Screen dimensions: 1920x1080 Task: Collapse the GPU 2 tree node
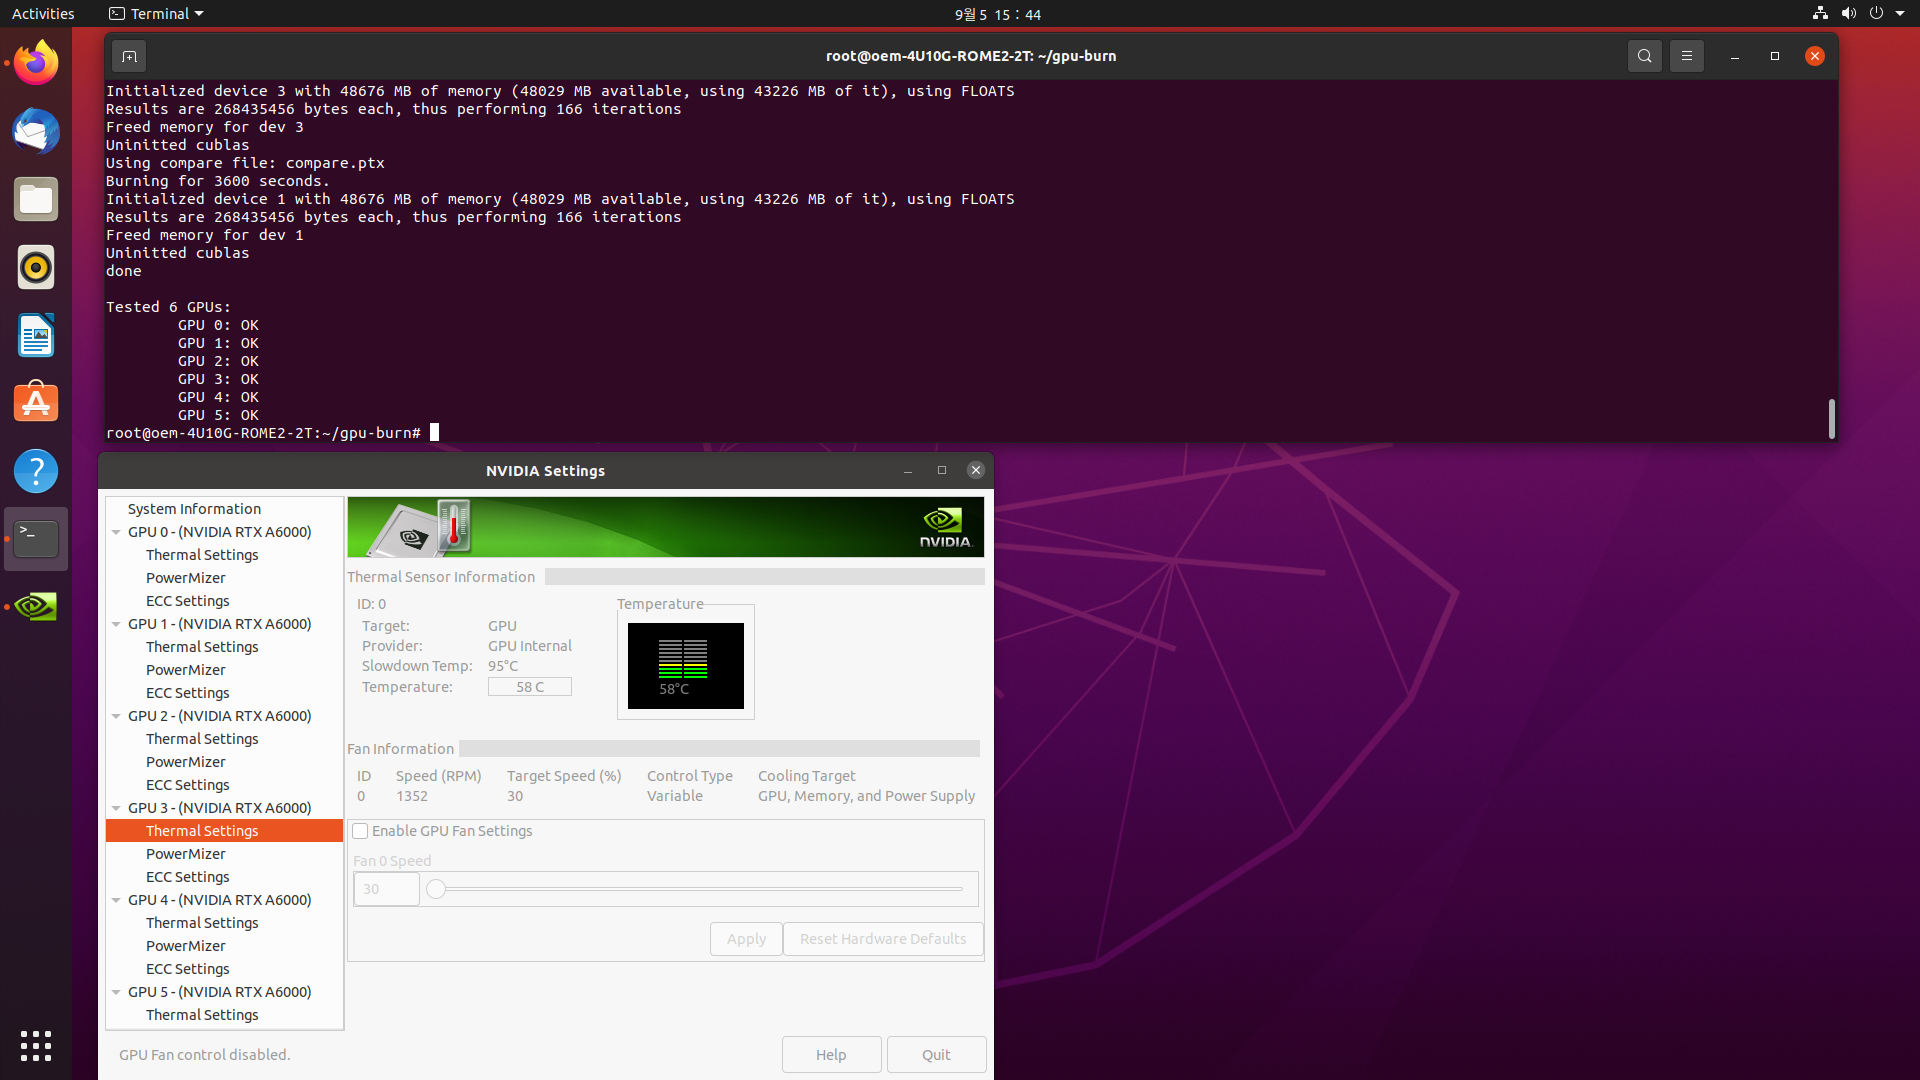[x=116, y=716]
